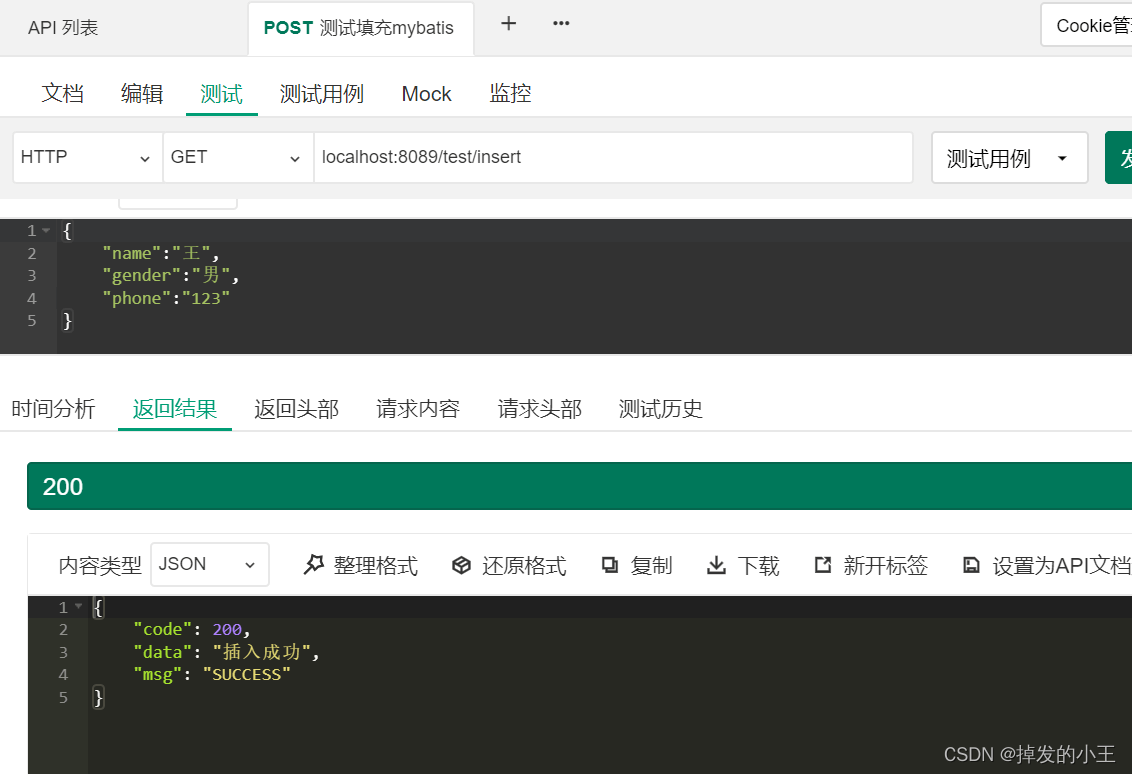Click 设置为API文档 button label
1132x774 pixels.
[1061, 565]
